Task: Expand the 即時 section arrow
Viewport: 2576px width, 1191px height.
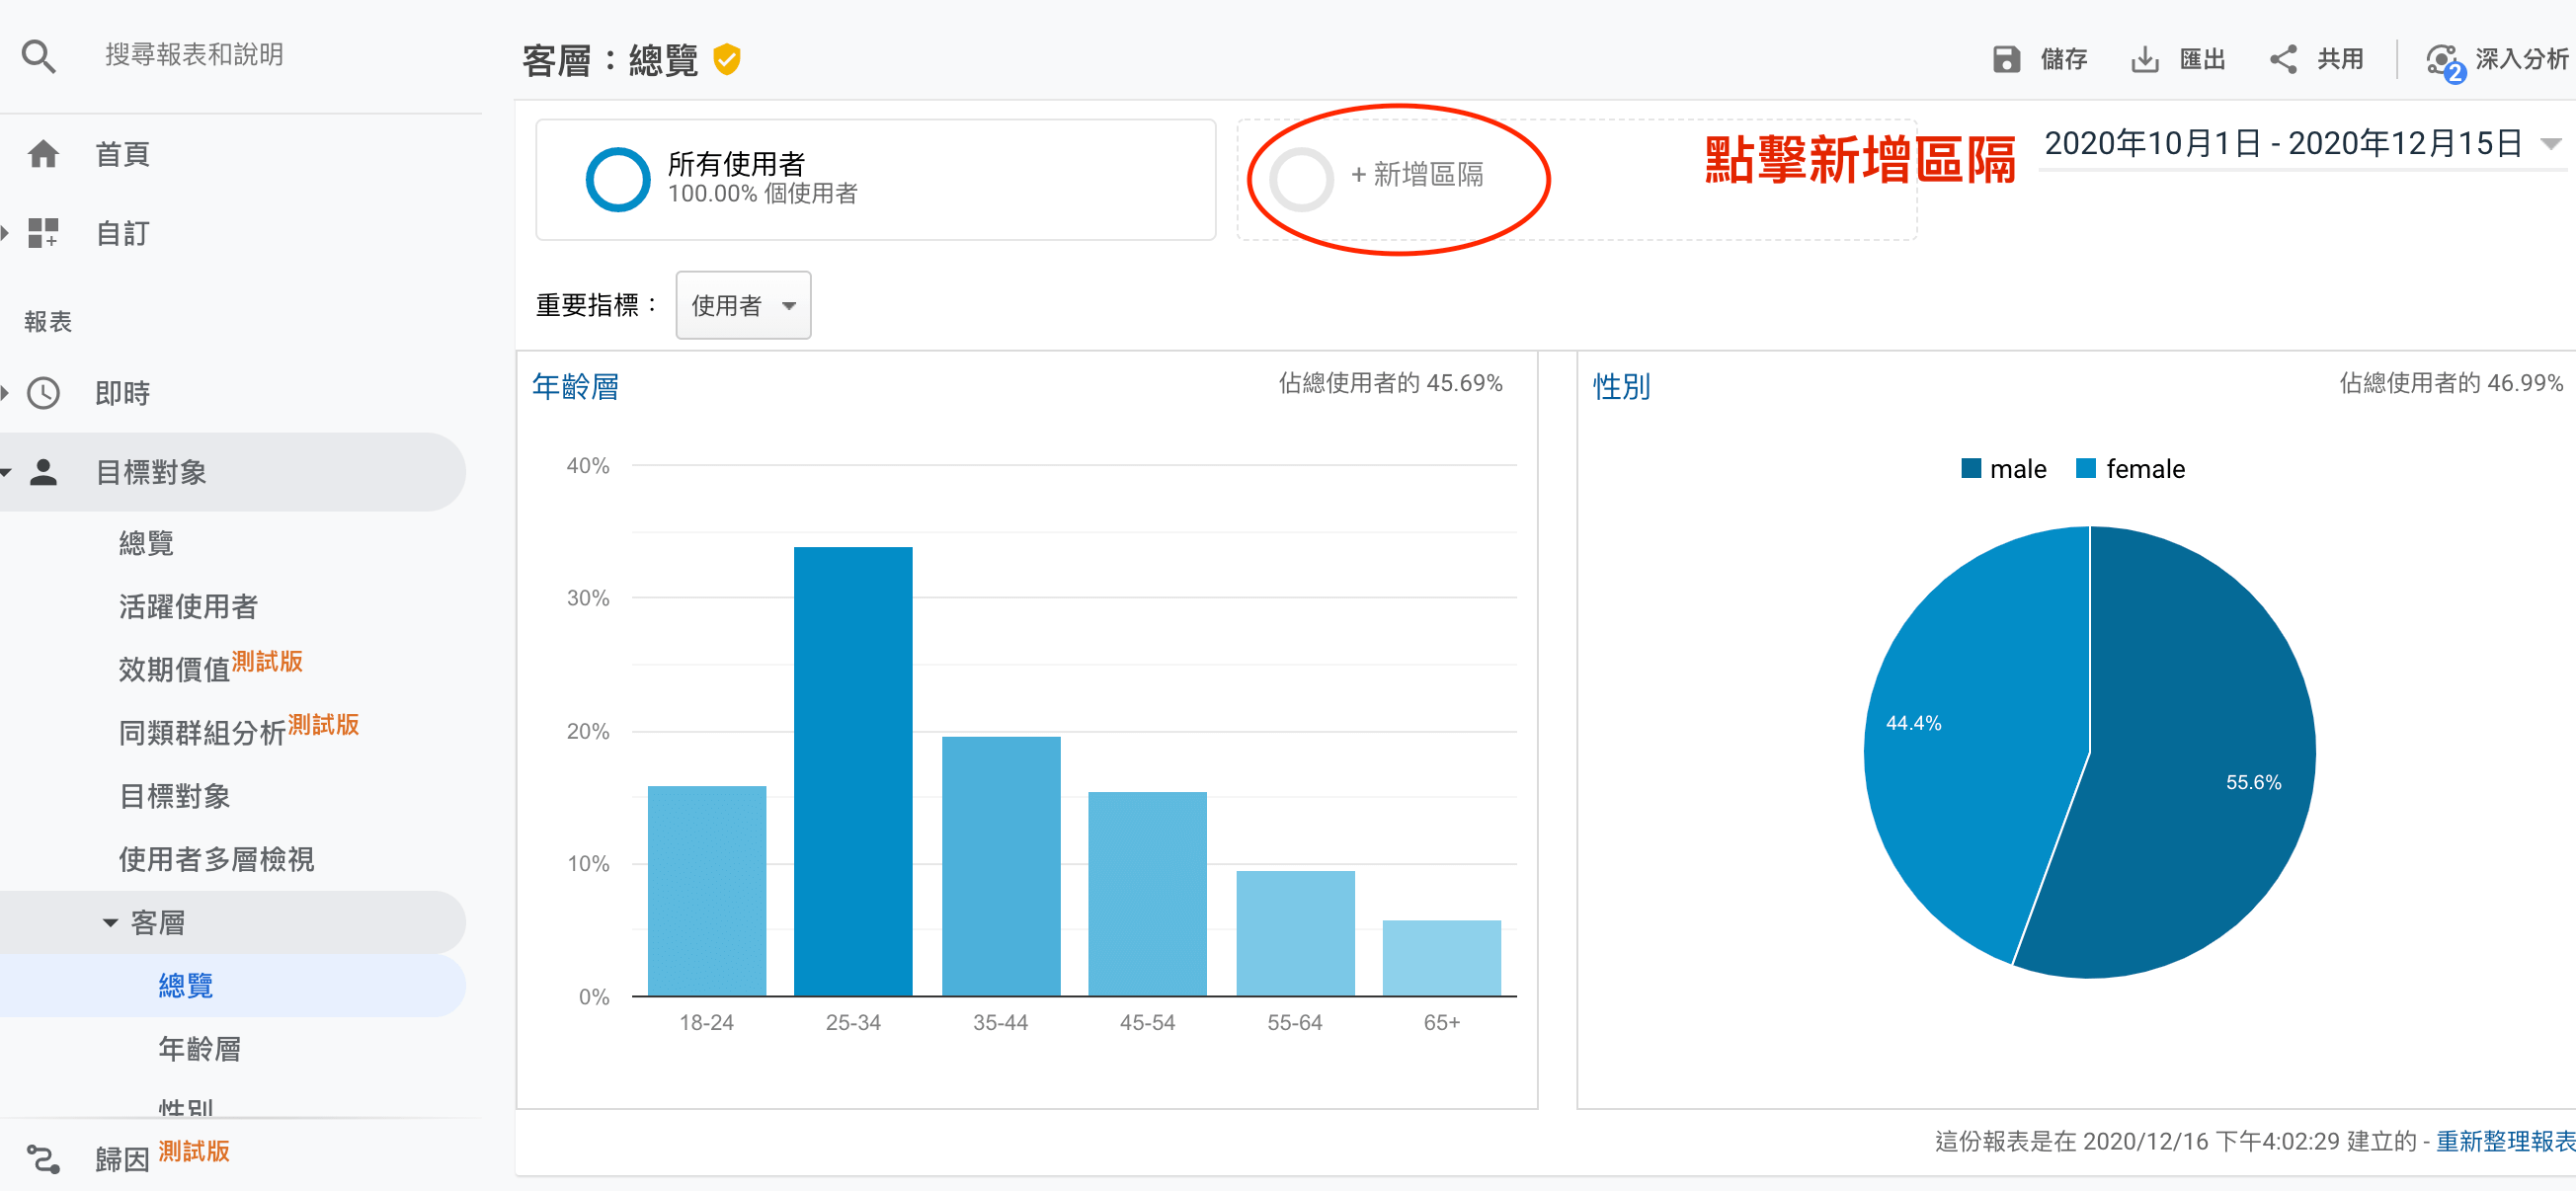Action: pyautogui.click(x=5, y=393)
